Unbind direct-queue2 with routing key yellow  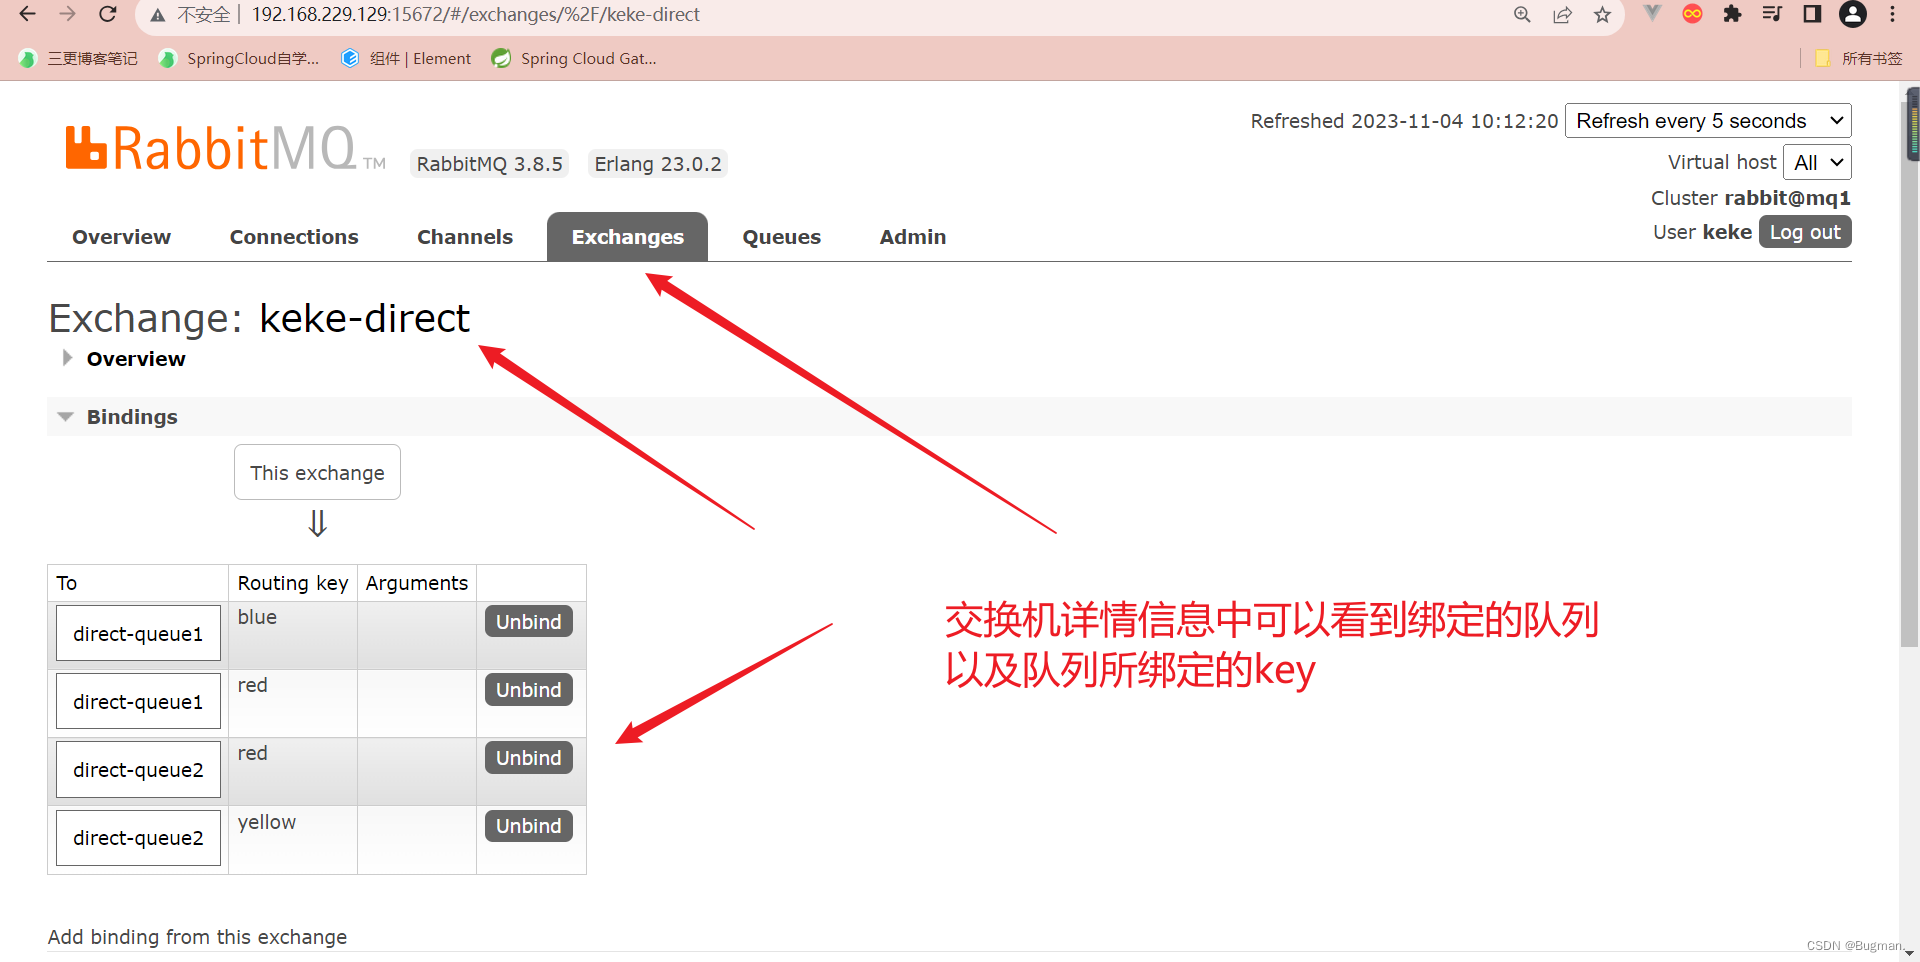coord(528,826)
